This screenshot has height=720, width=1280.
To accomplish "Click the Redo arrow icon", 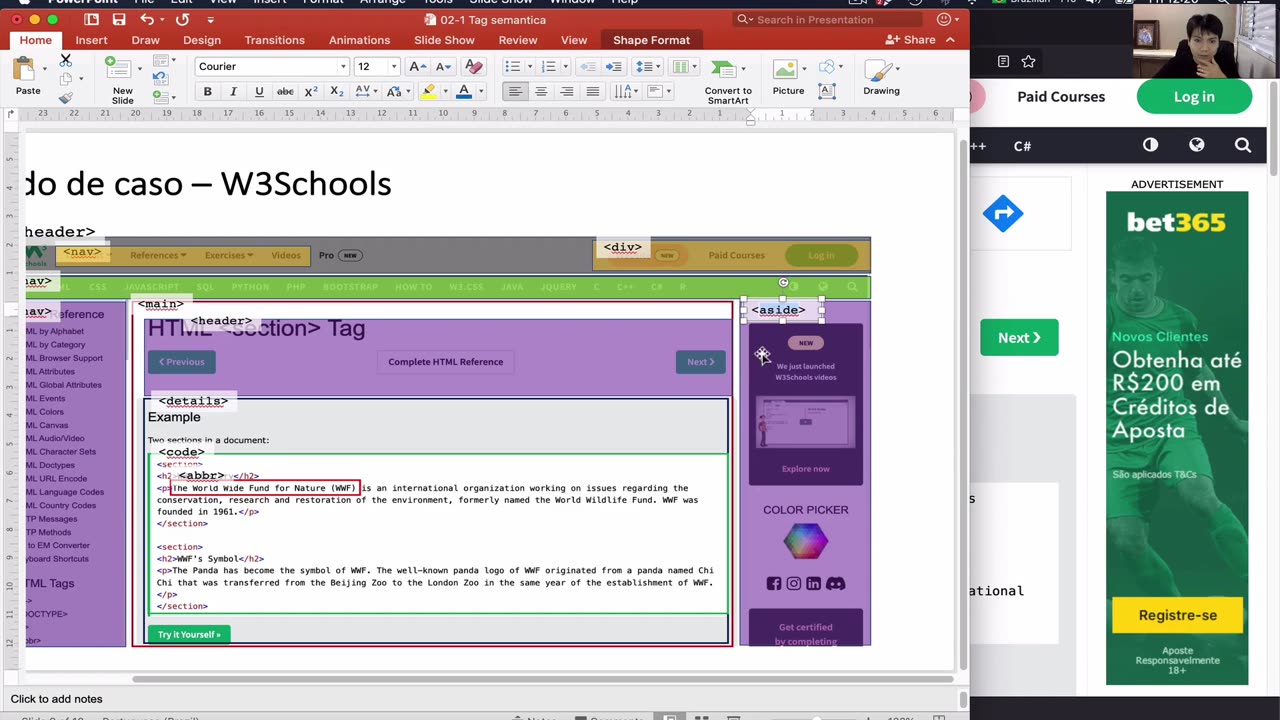I will click(x=182, y=19).
